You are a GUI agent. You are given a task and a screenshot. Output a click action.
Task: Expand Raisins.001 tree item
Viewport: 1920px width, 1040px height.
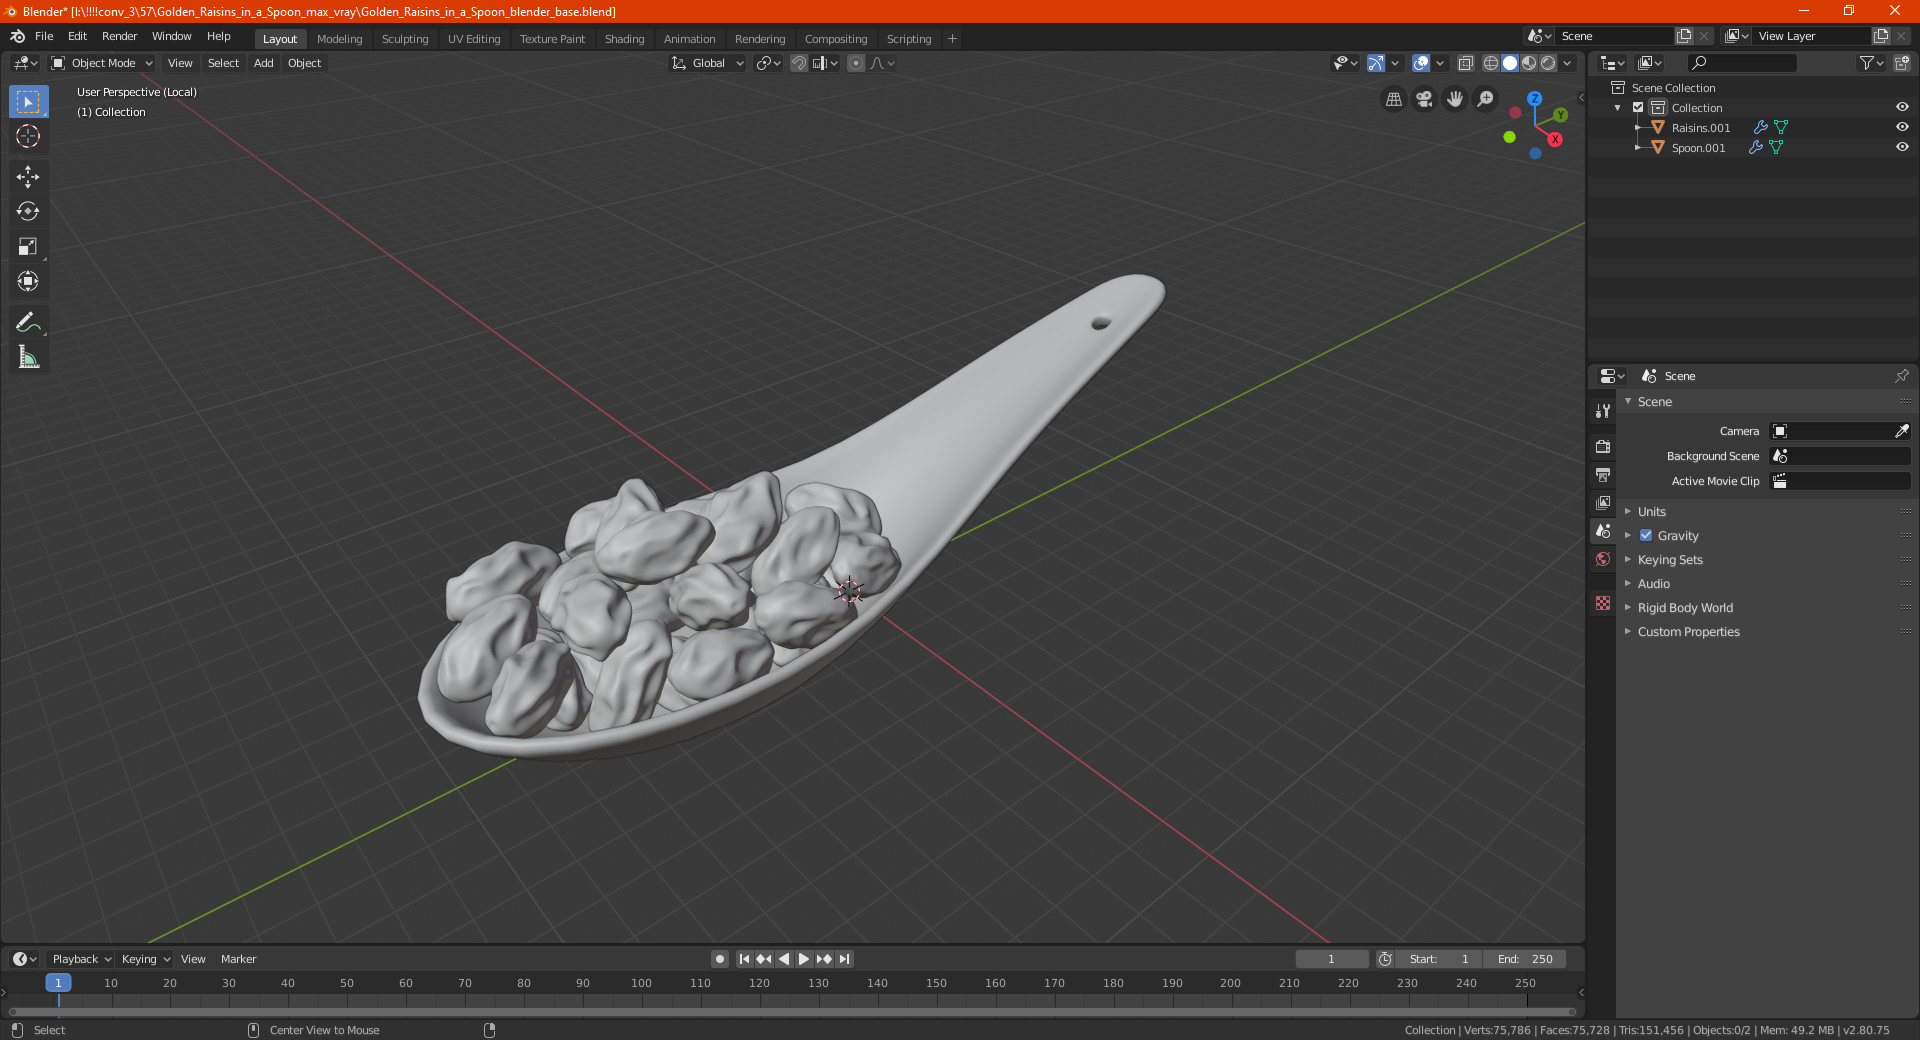pos(1637,128)
